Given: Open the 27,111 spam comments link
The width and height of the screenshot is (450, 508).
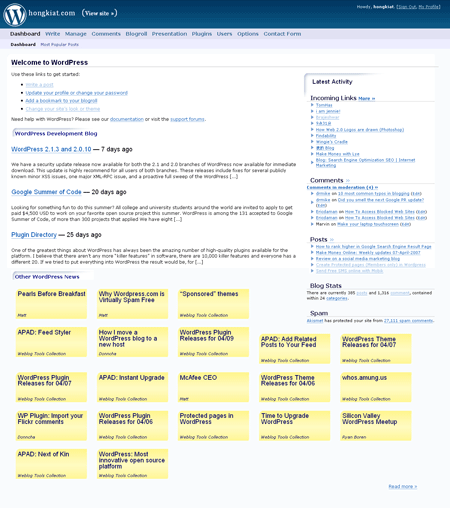Looking at the screenshot, I should [408, 321].
